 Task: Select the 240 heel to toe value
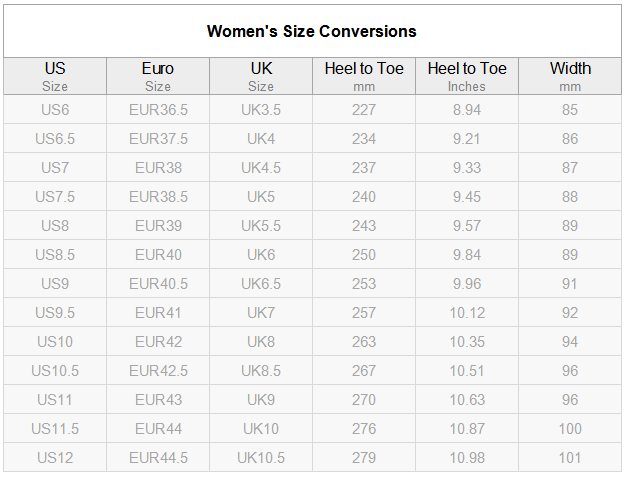coord(364,197)
